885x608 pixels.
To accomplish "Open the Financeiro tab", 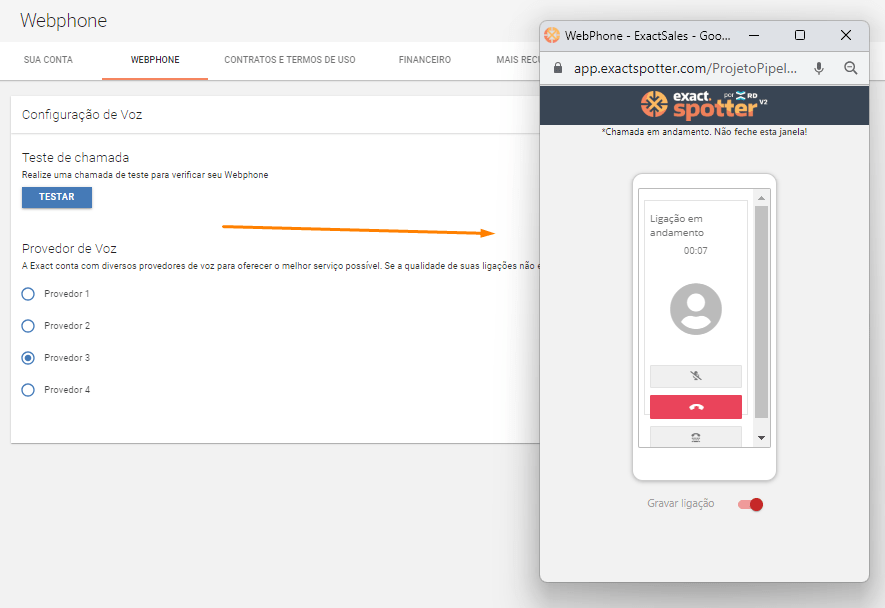I will [424, 60].
